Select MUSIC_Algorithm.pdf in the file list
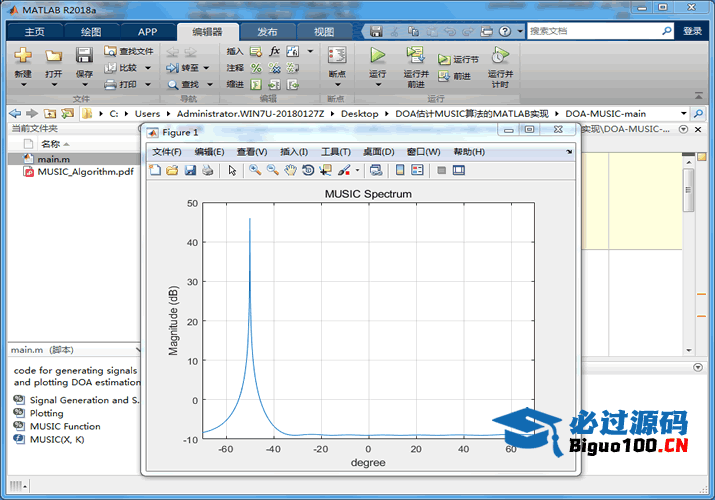This screenshot has height=500, width=715. coord(85,172)
